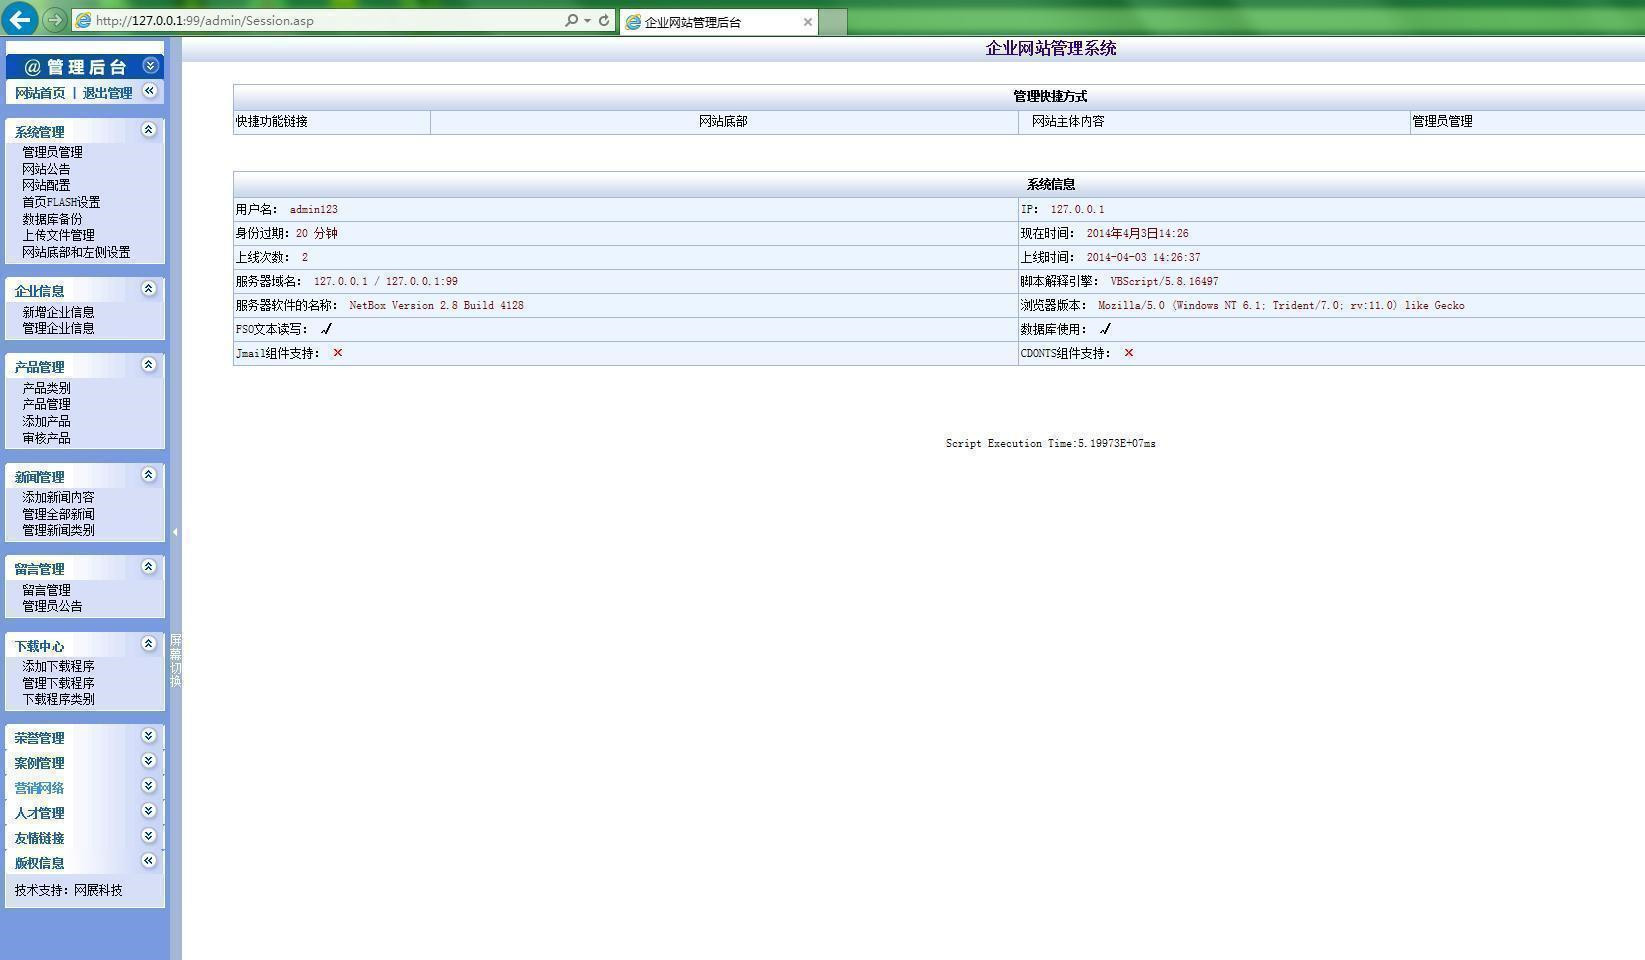Open 网站底部 shortcut link
Screen dimensions: 1645x960
click(723, 121)
